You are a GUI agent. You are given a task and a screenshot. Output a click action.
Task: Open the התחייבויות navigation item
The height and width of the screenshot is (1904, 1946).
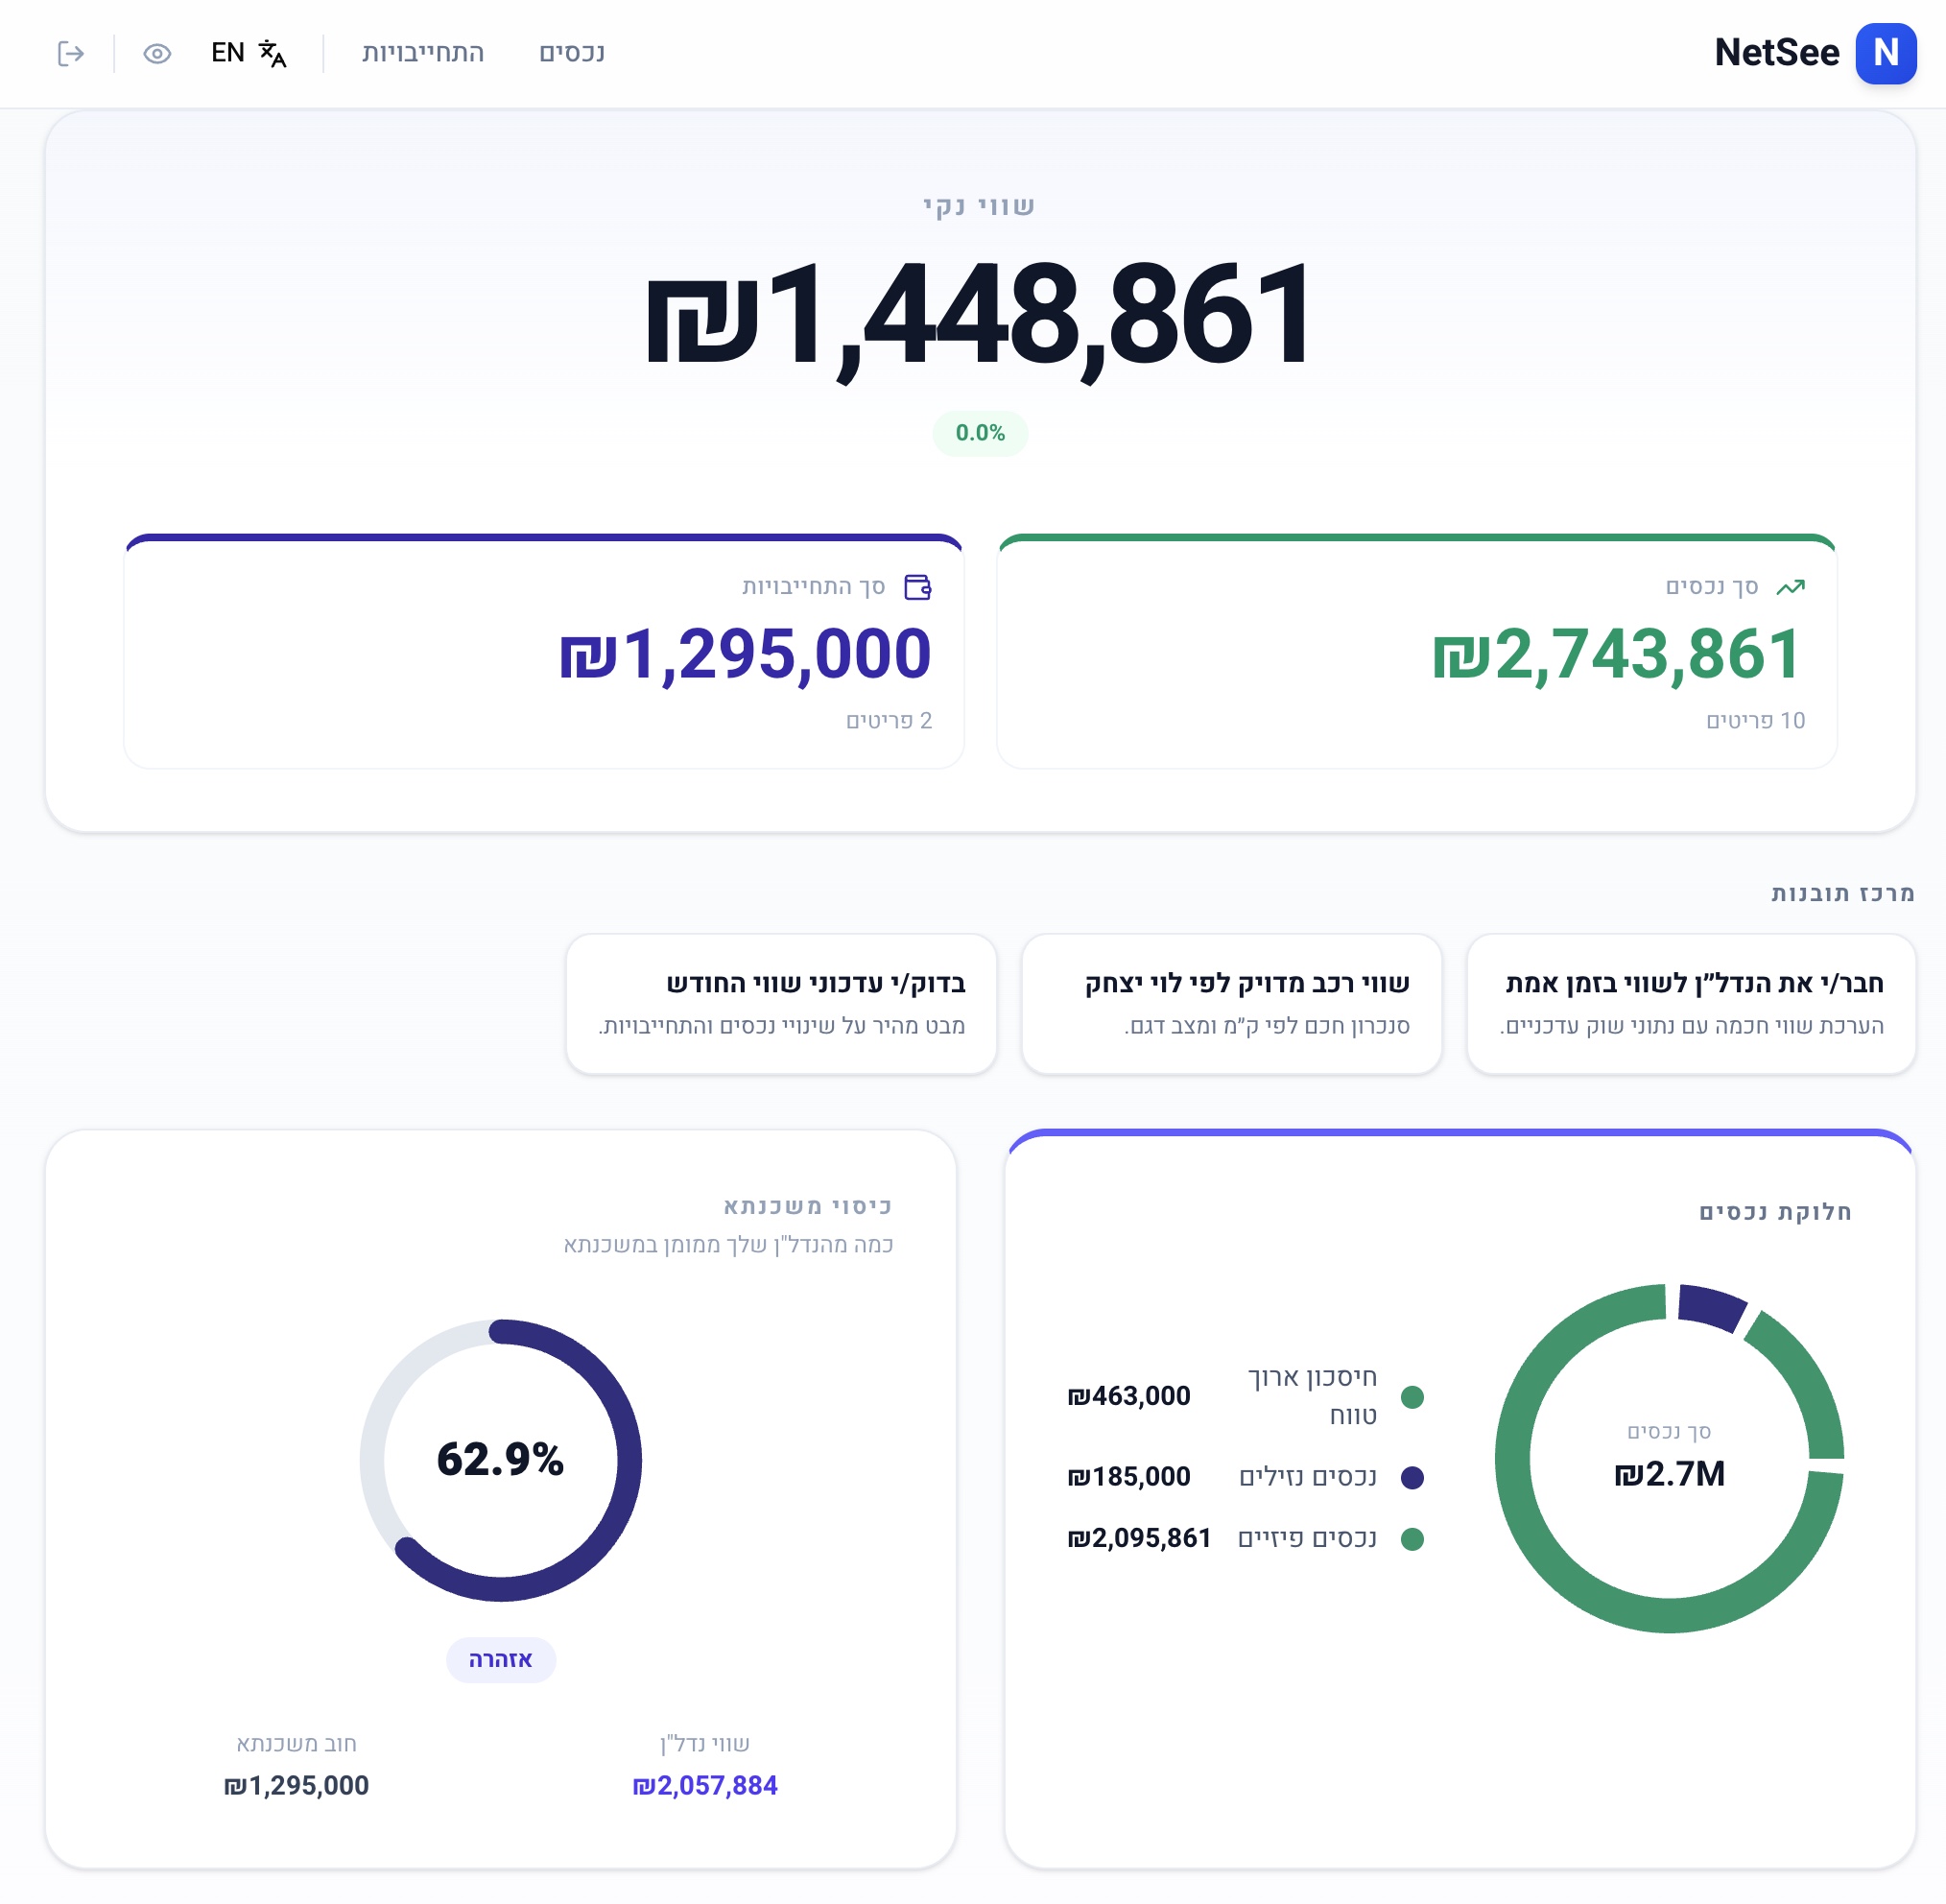423,53
